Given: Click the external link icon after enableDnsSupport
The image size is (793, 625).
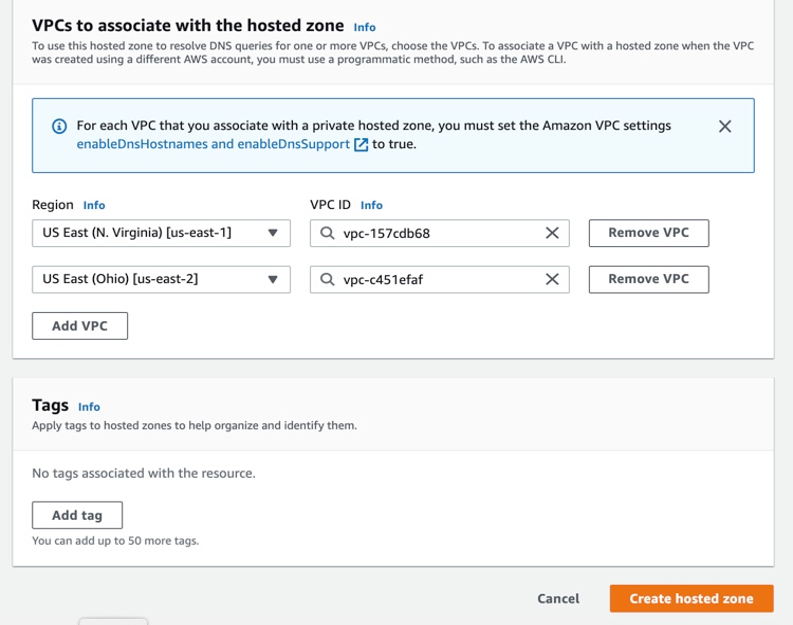Looking at the screenshot, I should [x=361, y=144].
